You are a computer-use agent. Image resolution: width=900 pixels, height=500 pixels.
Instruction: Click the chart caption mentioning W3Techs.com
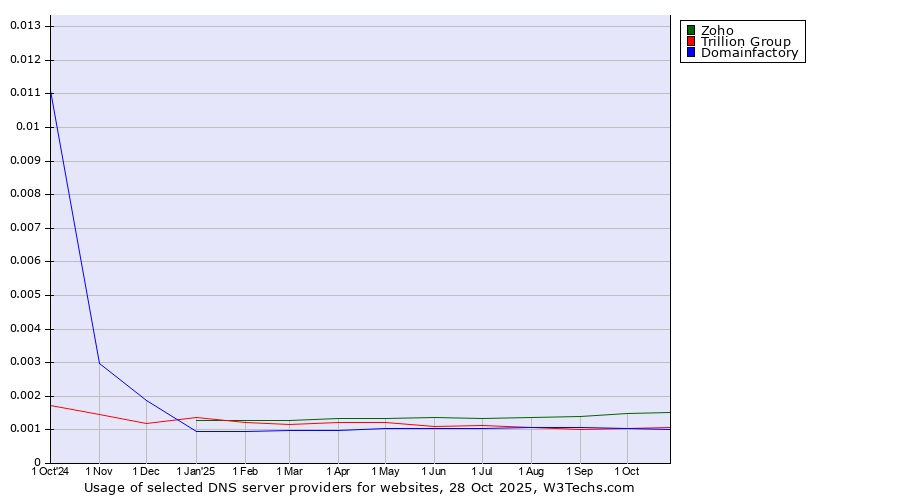(359, 488)
